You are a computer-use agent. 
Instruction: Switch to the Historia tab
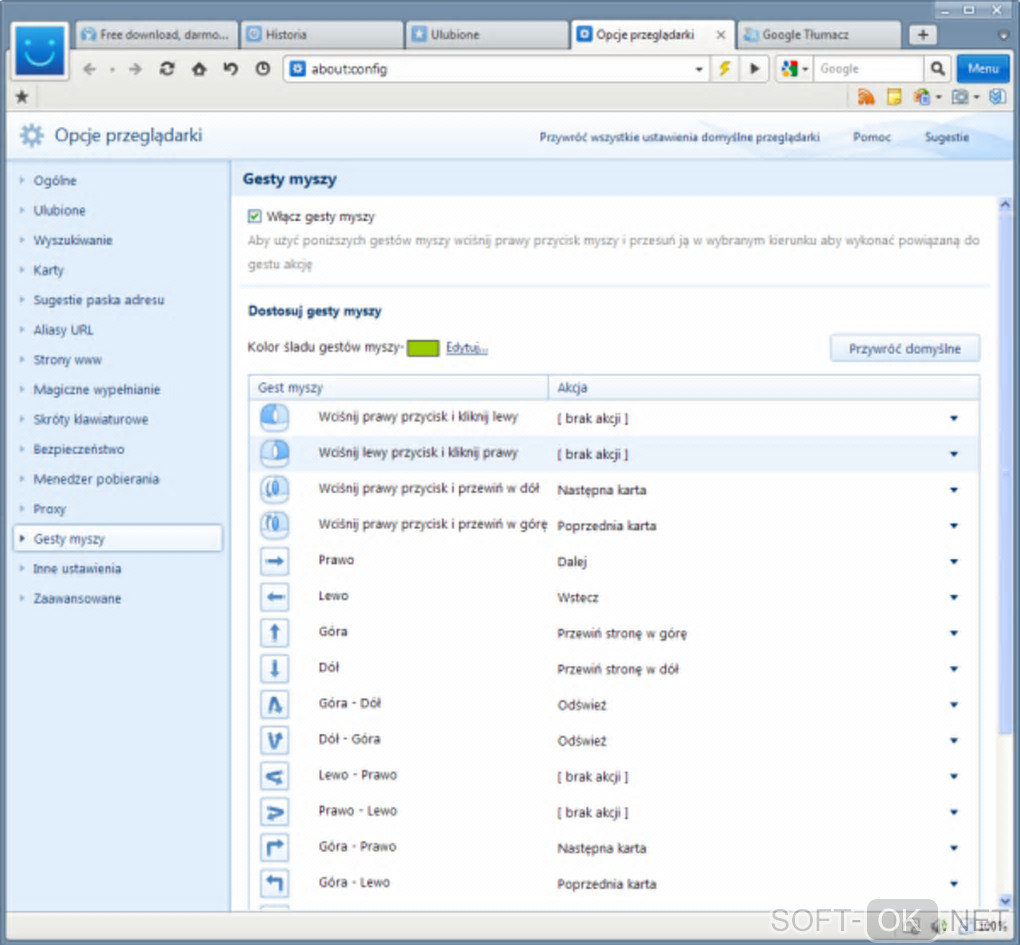(x=322, y=34)
